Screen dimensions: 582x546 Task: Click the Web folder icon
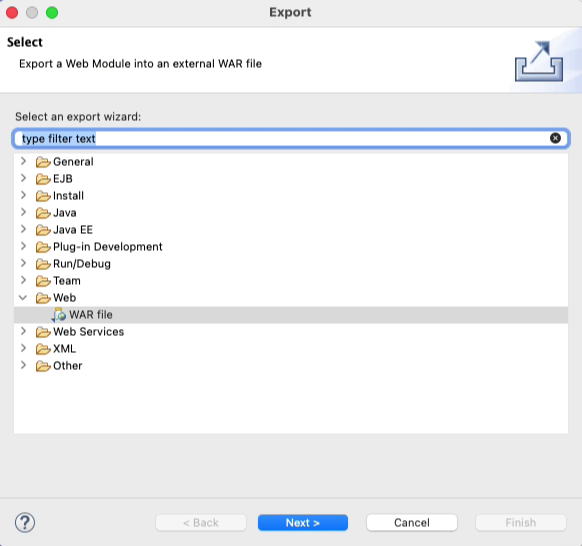[43, 298]
